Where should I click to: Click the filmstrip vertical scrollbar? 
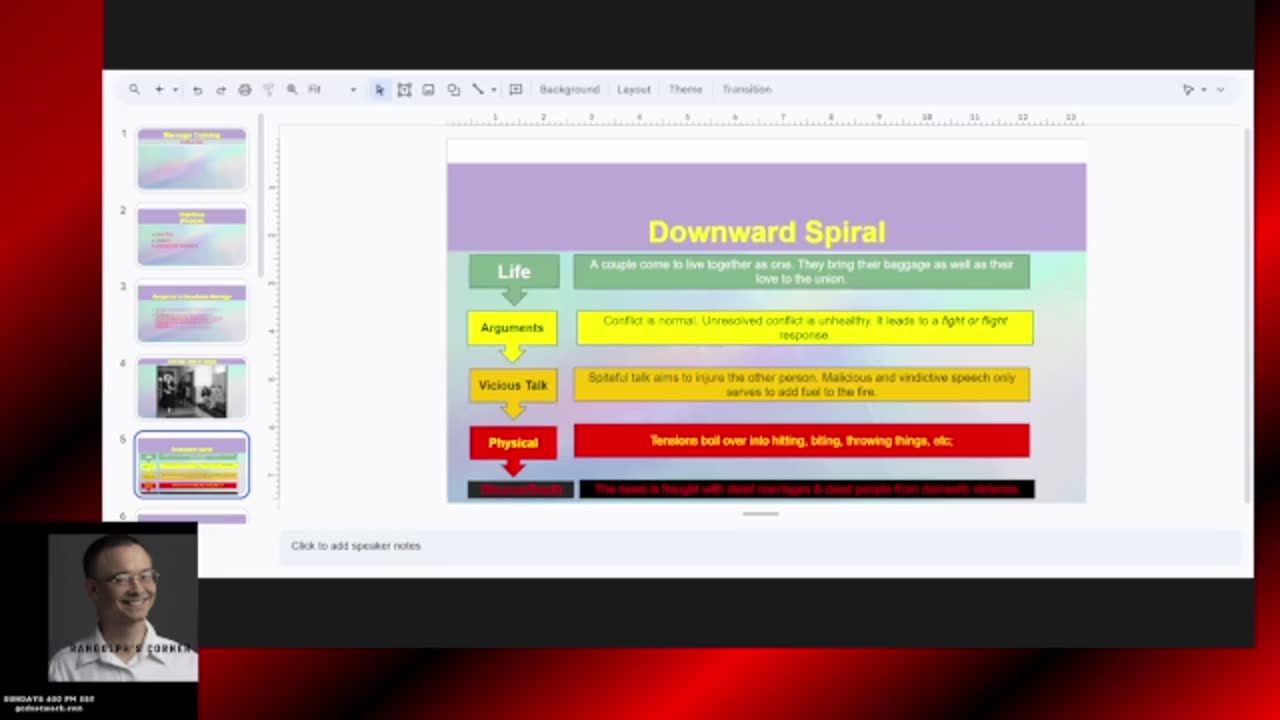(x=261, y=195)
